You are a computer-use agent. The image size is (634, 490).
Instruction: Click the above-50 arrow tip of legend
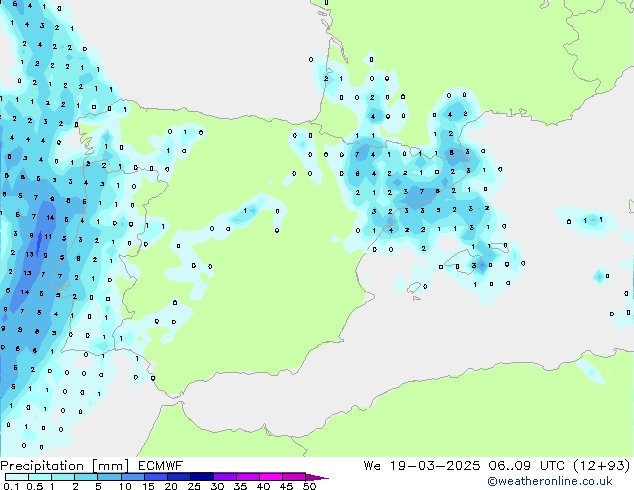click(317, 477)
